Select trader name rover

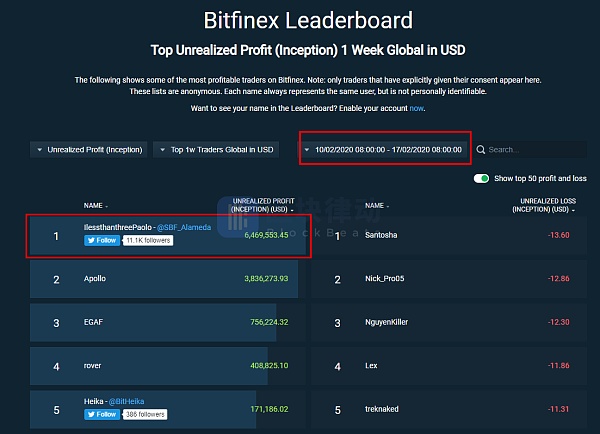pyautogui.click(x=93, y=366)
